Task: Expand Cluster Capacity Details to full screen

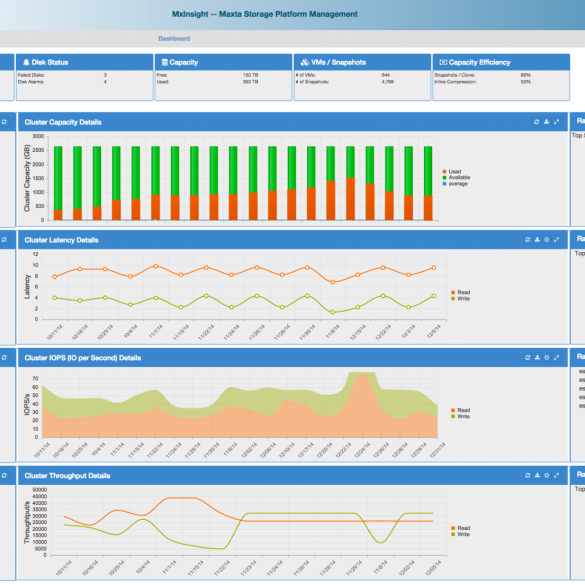Action: [557, 122]
